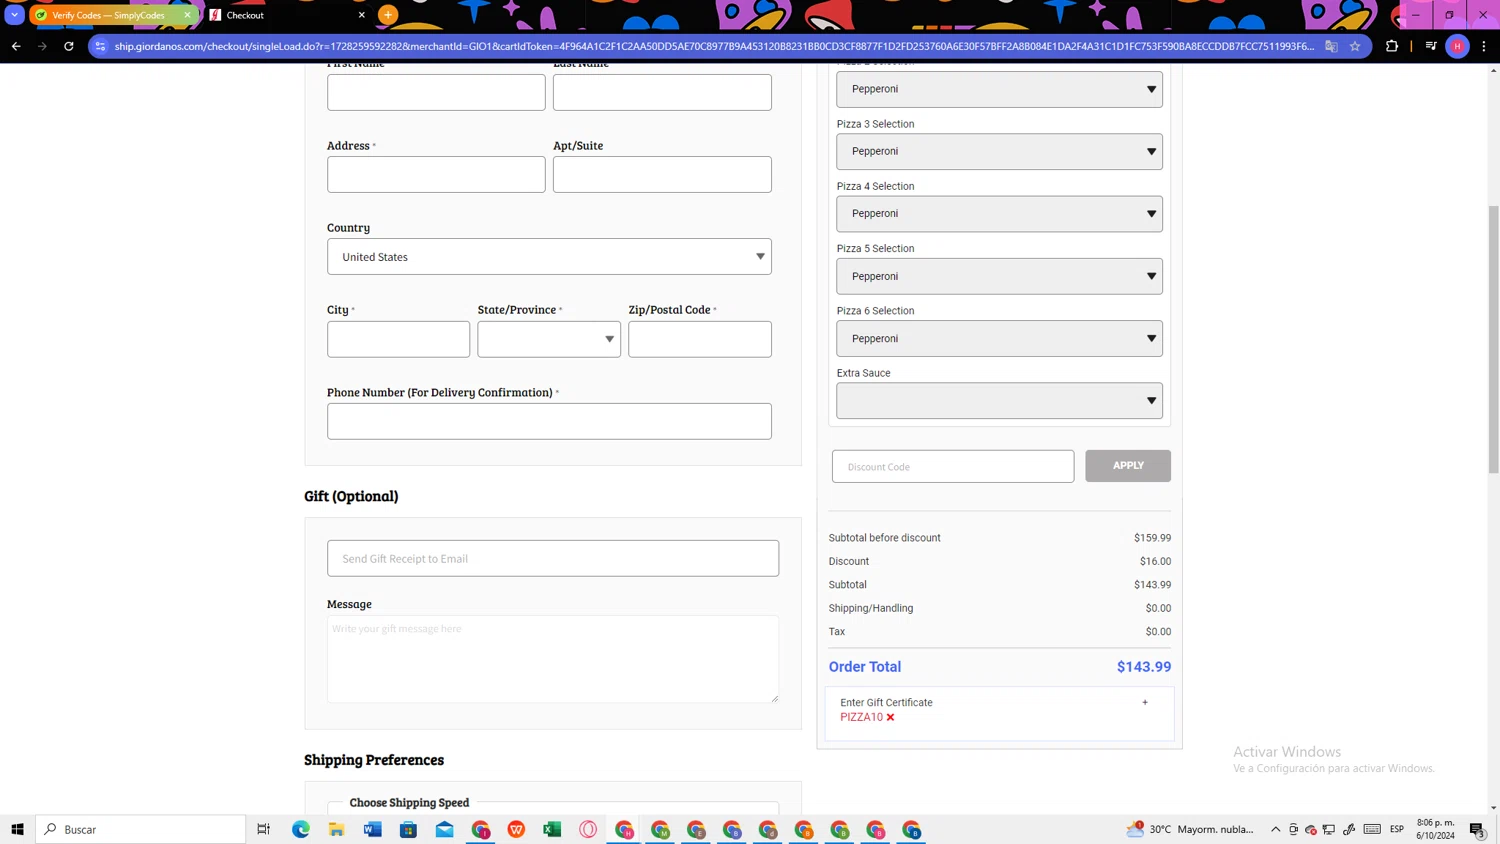
Task: Click the Discount value $16.00
Action: [1155, 561]
